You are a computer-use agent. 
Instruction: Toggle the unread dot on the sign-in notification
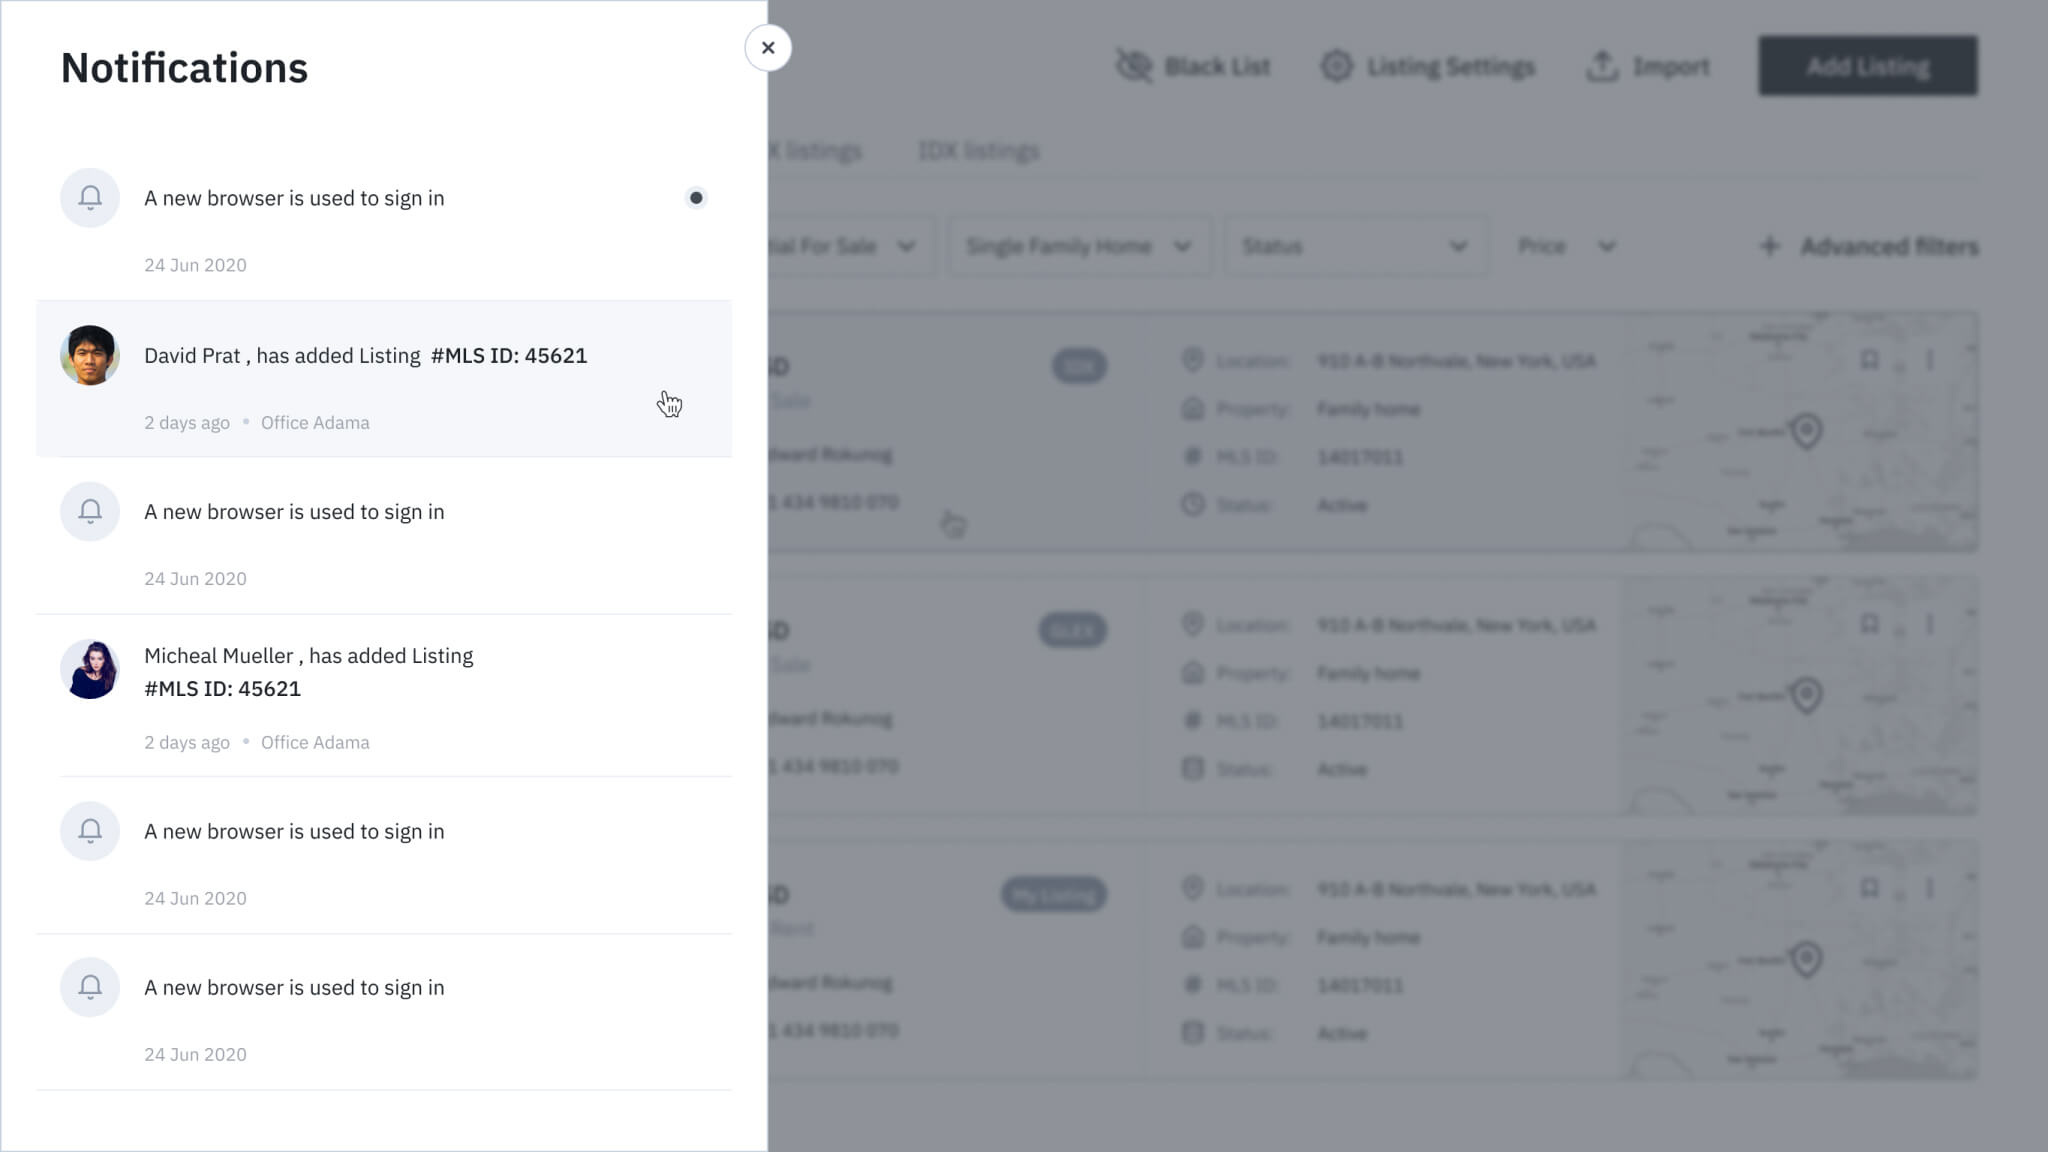[696, 197]
